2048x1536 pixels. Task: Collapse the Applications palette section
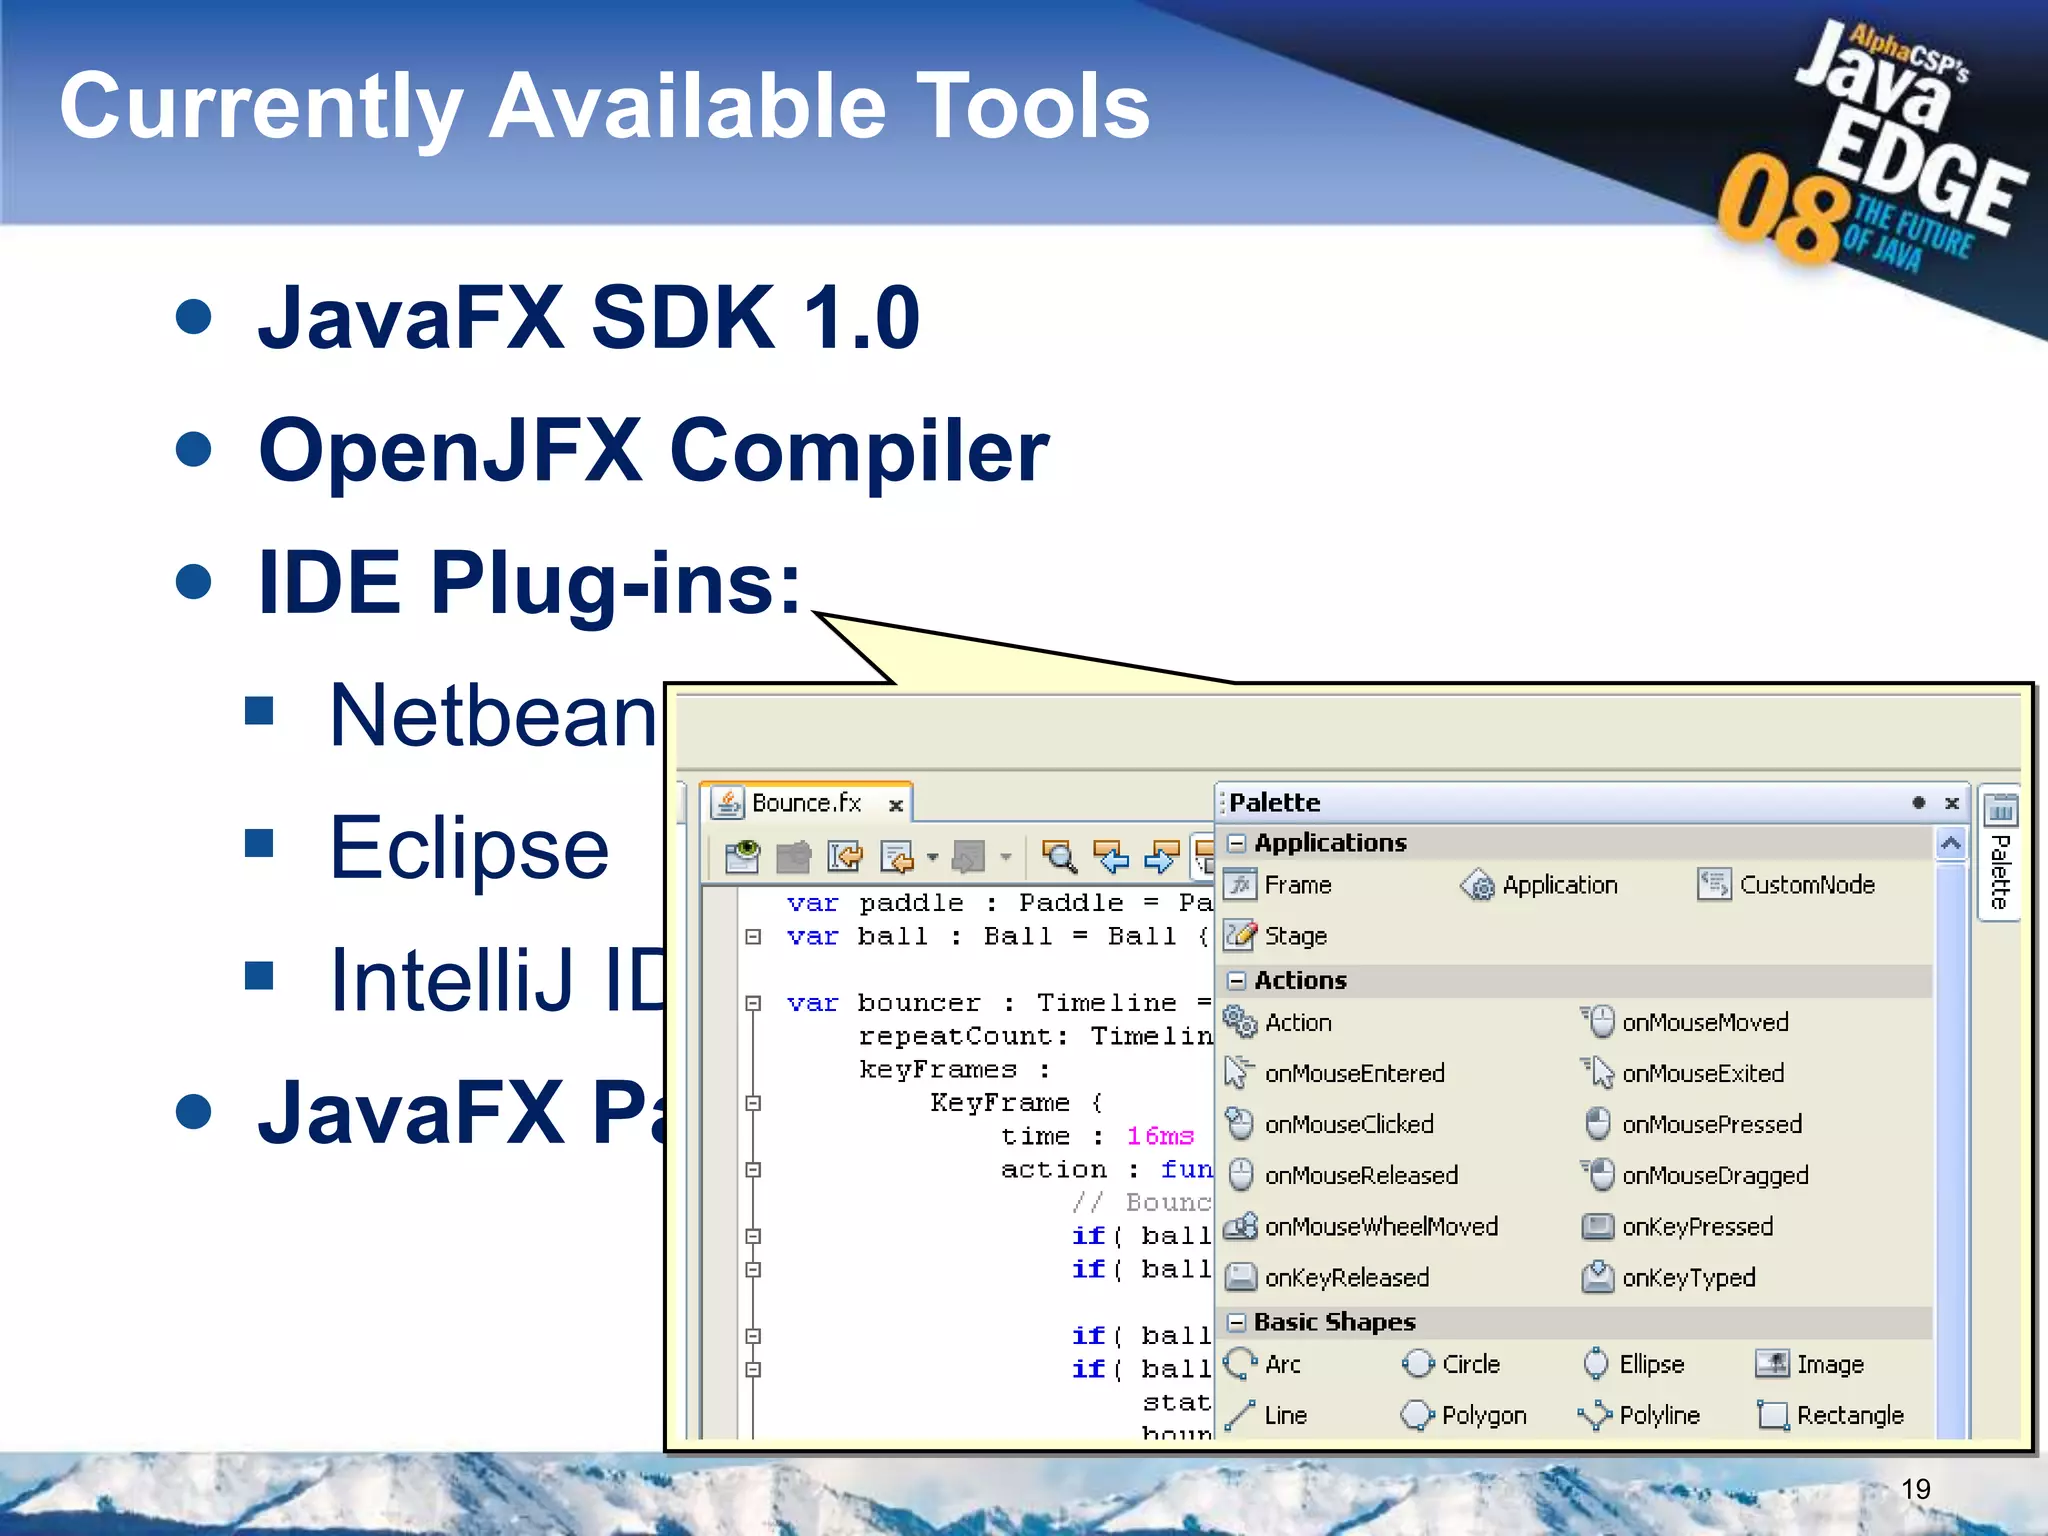click(x=1236, y=843)
